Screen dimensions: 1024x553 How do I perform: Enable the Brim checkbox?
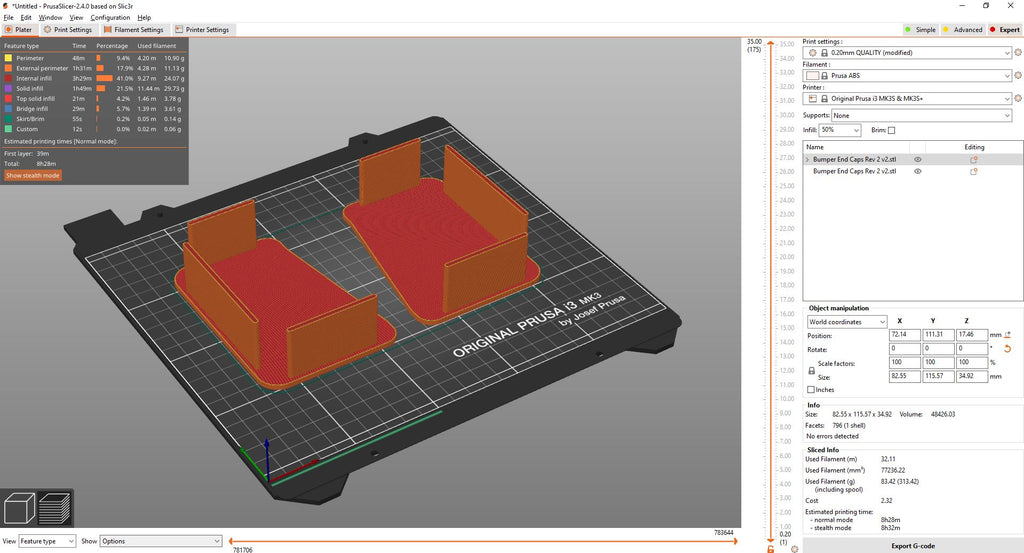point(891,130)
